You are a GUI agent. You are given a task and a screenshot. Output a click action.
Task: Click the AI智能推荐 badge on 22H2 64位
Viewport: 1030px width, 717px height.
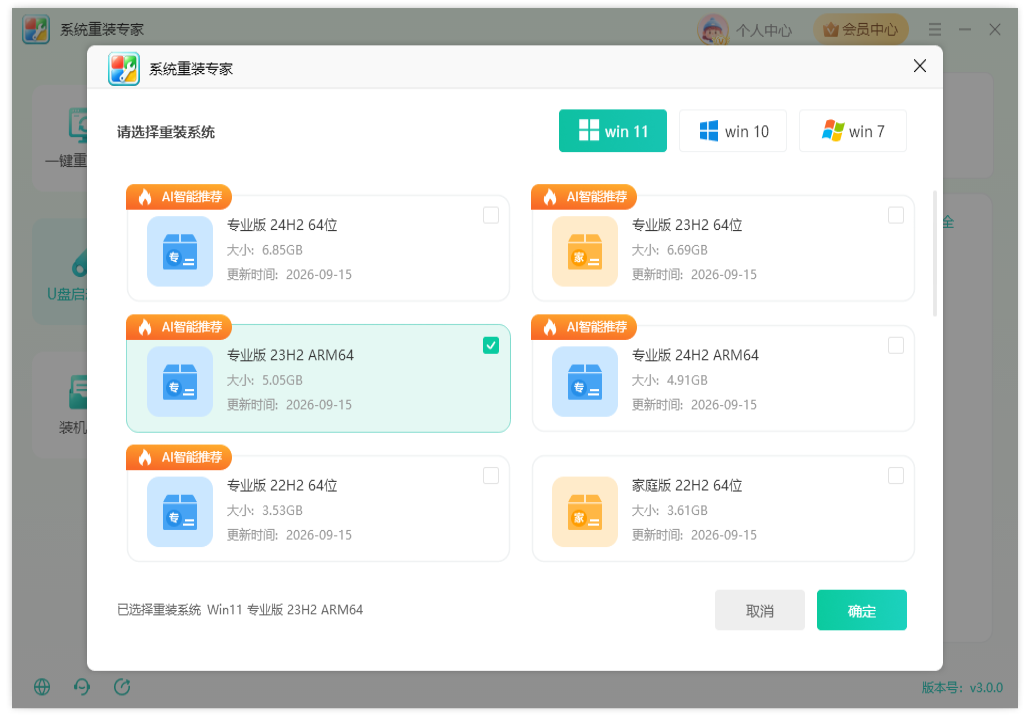179,456
